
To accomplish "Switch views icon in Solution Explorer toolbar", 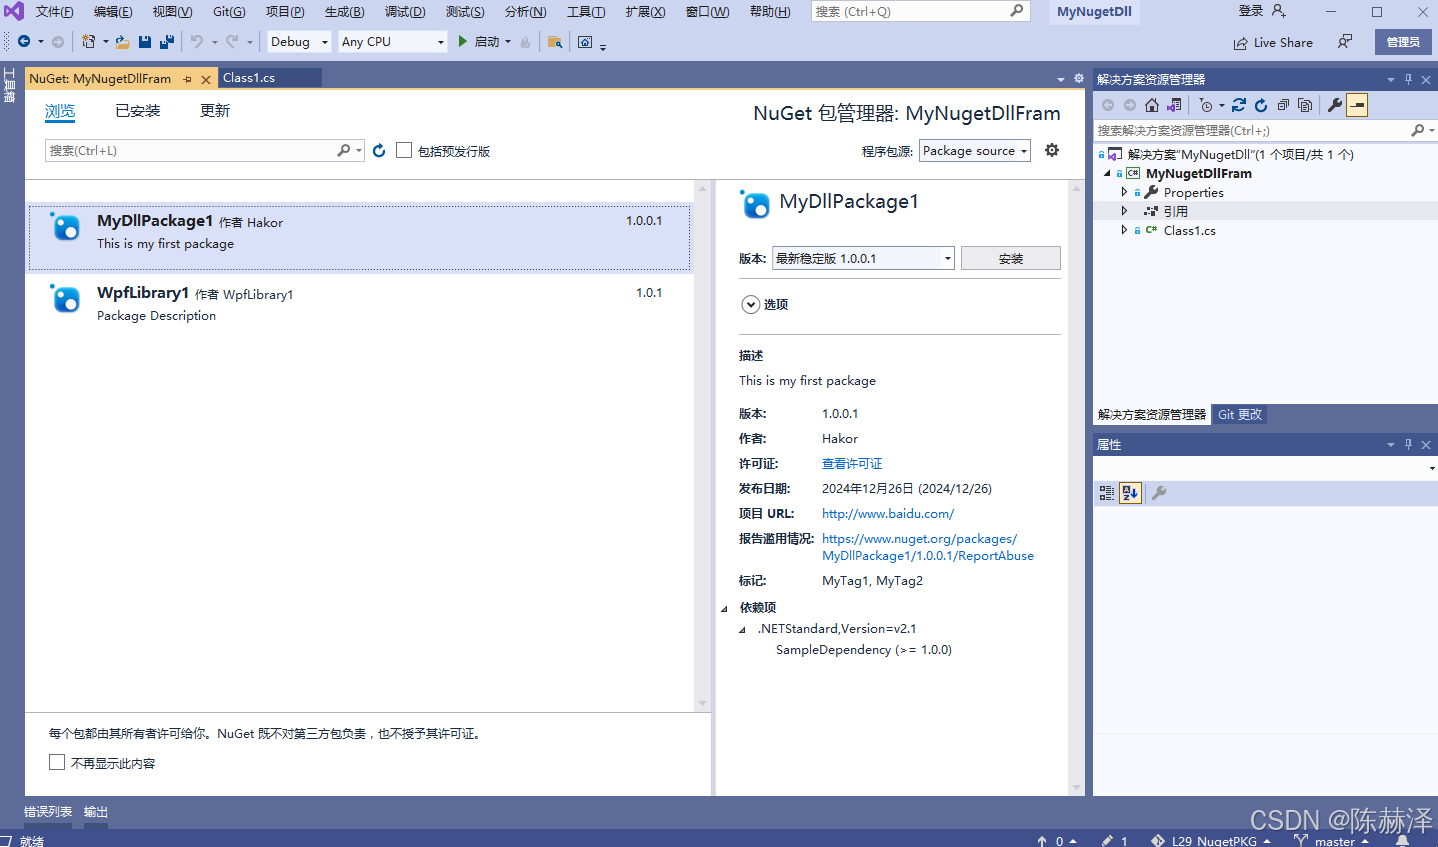I will [x=1175, y=105].
